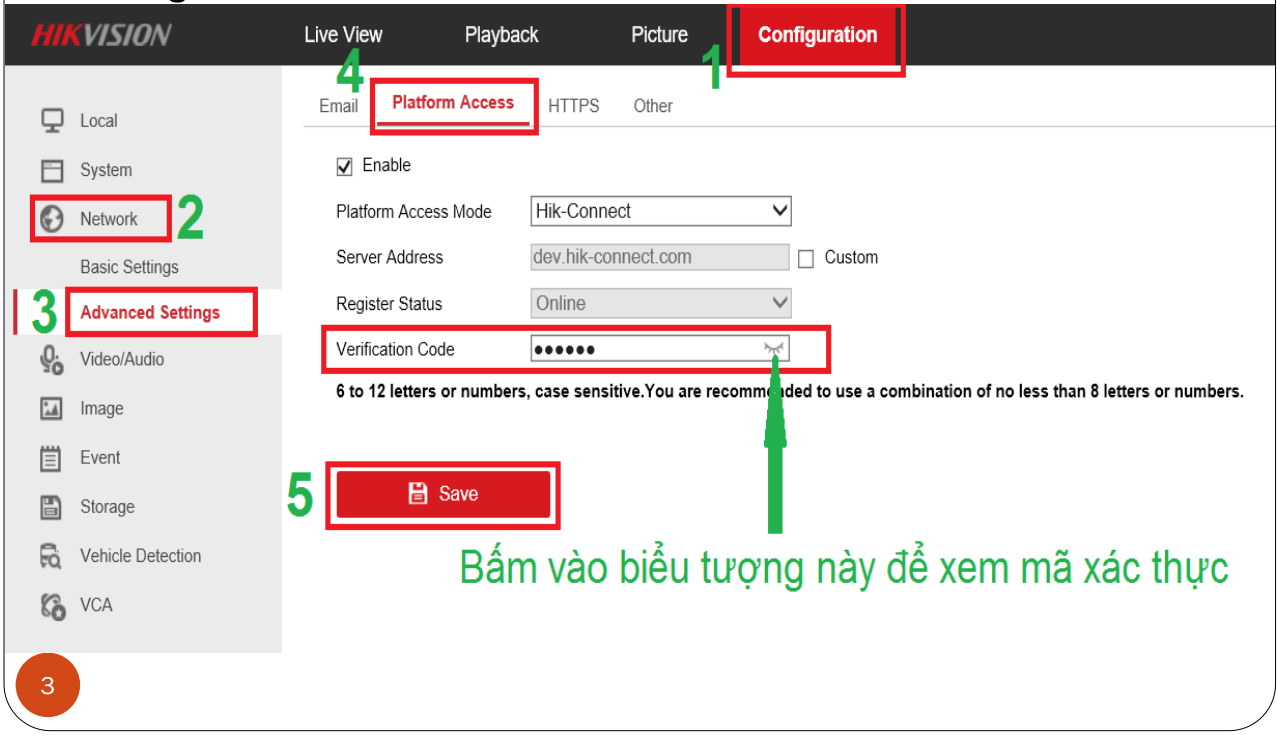Switch to the Live View tab
The image size is (1277, 736).
(343, 35)
